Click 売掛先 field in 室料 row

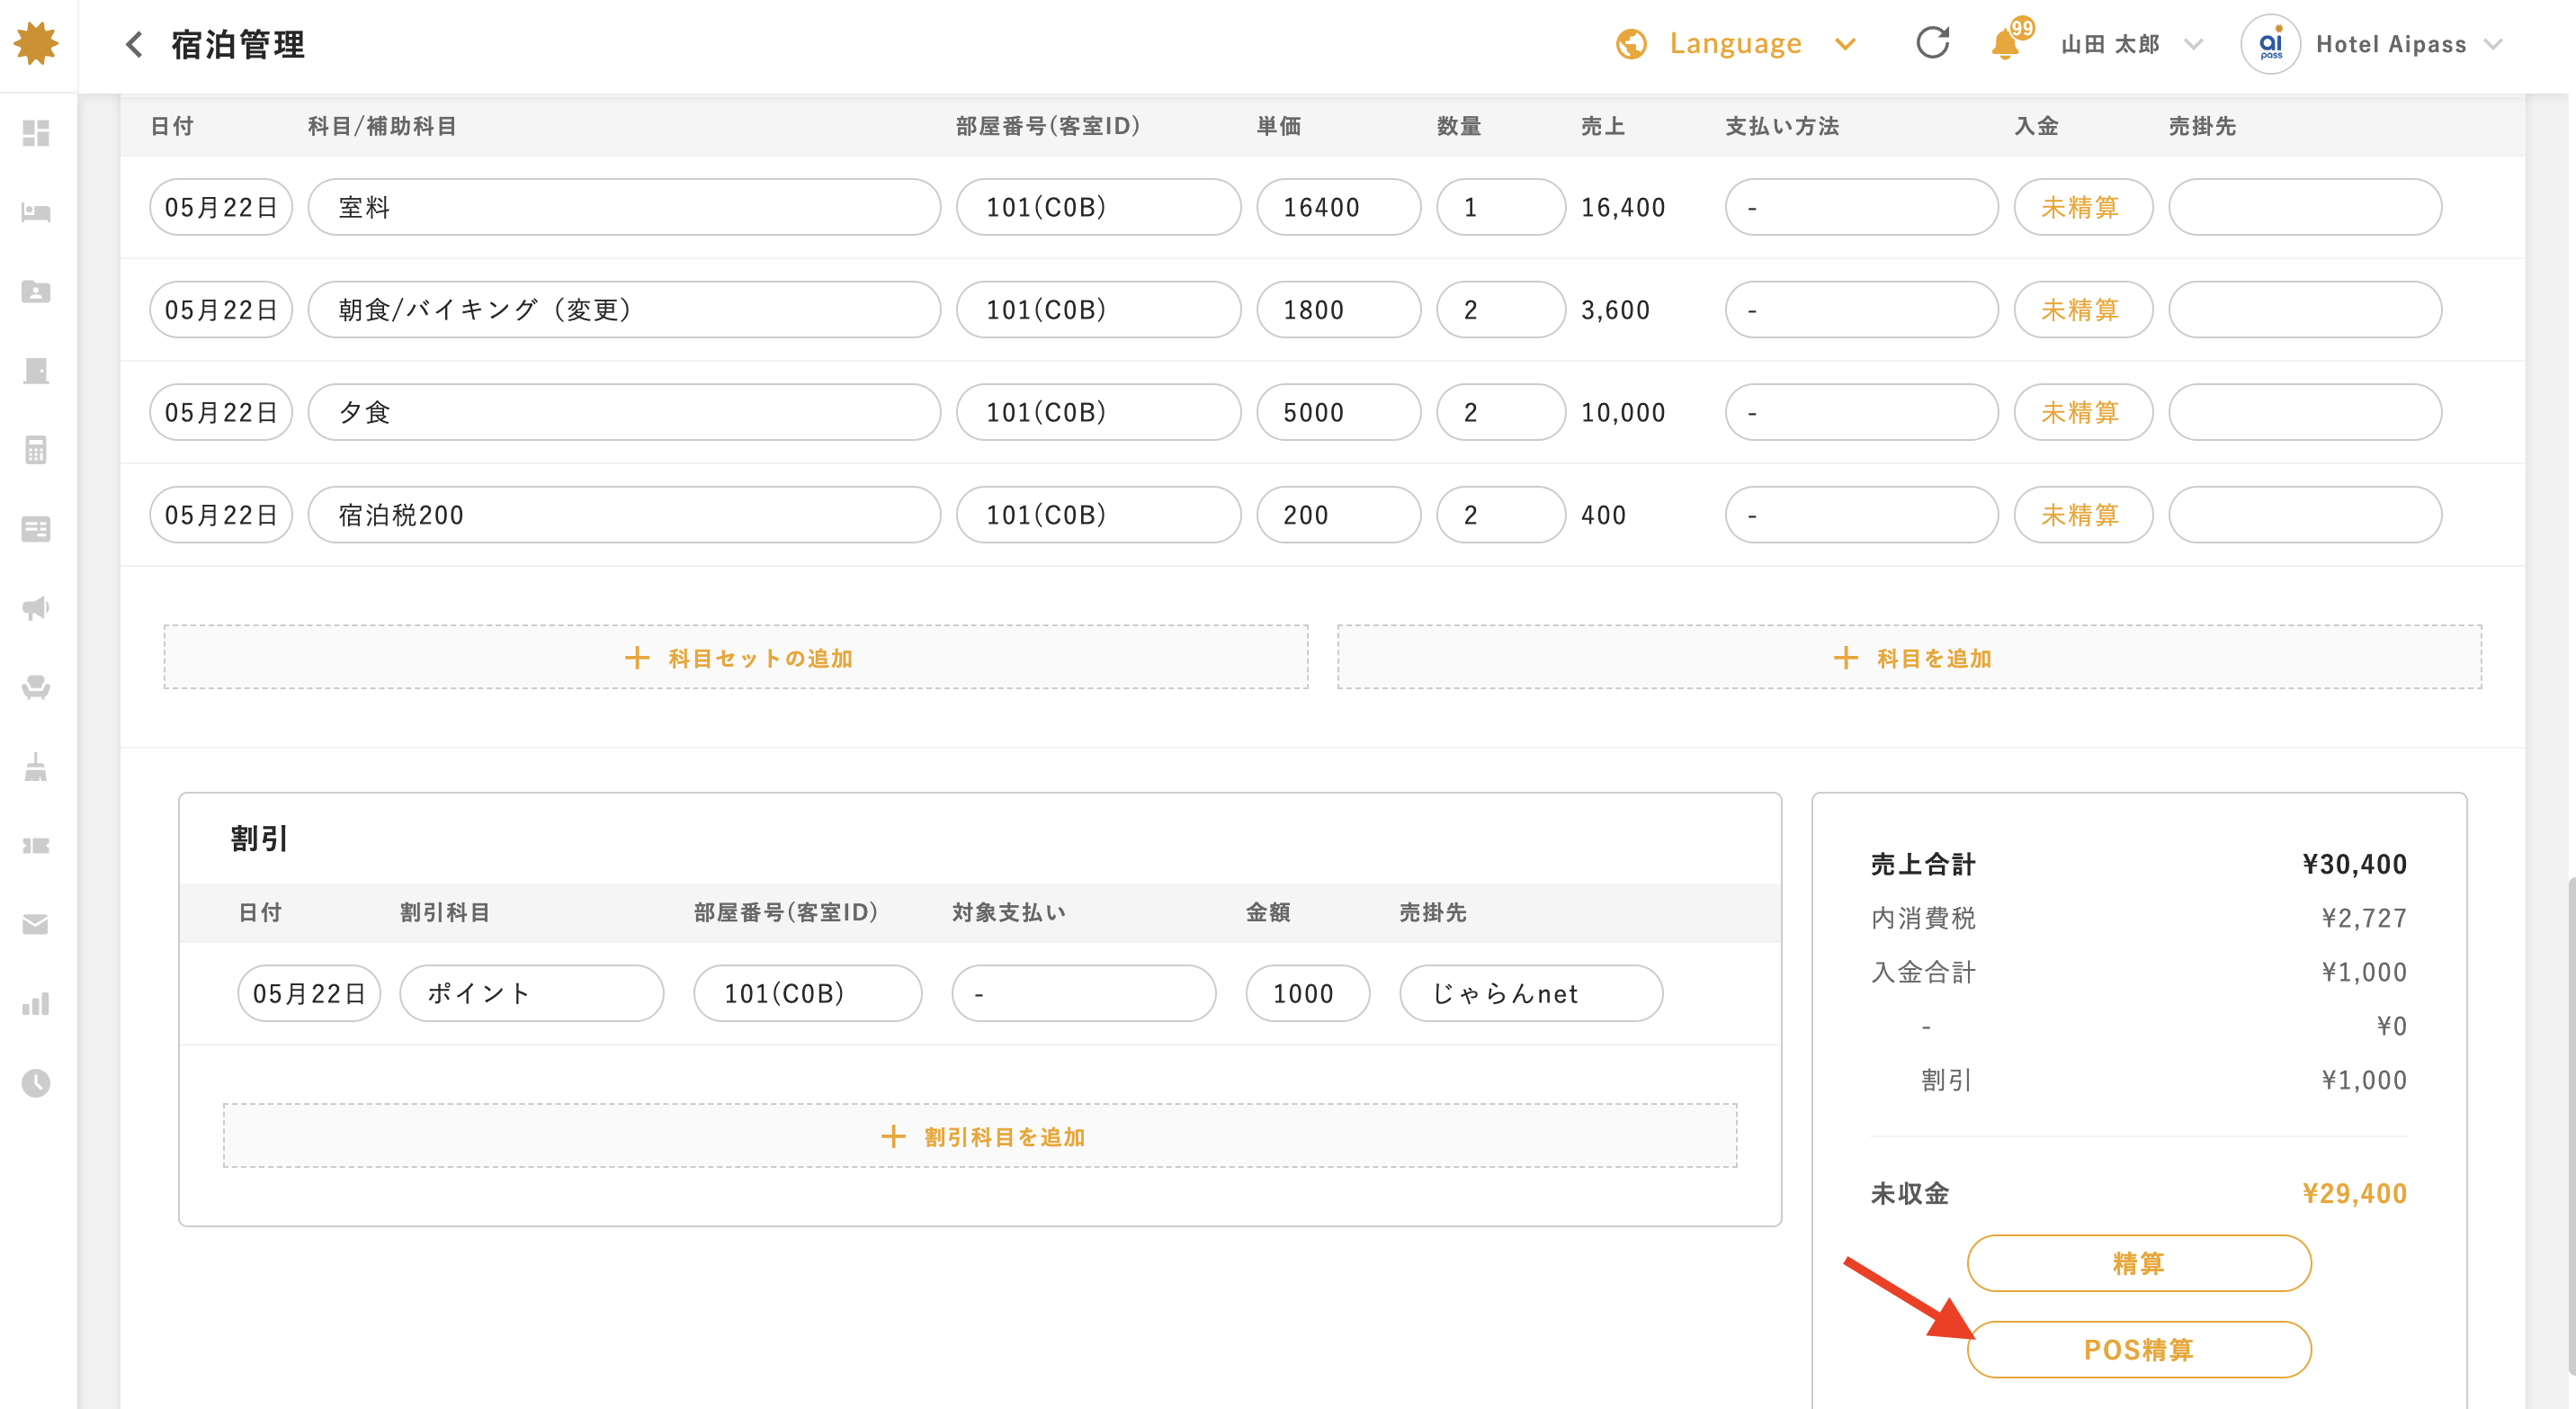(2305, 207)
